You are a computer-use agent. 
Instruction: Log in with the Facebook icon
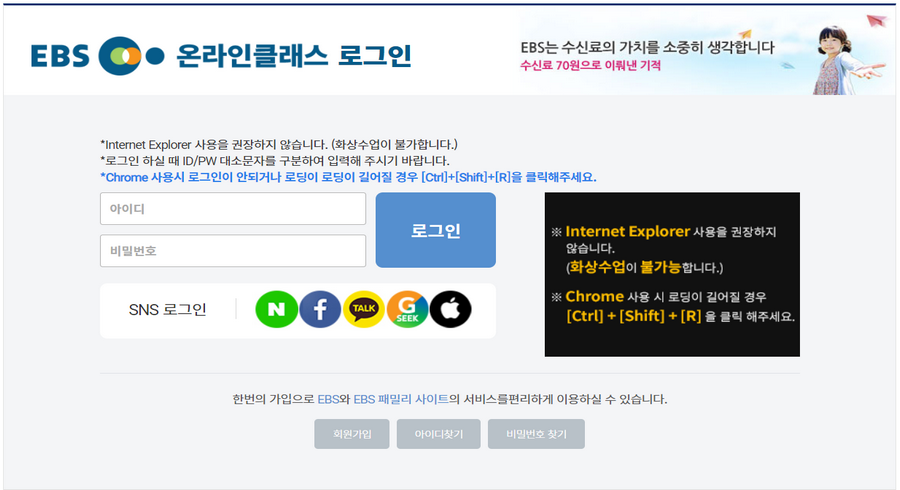[x=320, y=310]
